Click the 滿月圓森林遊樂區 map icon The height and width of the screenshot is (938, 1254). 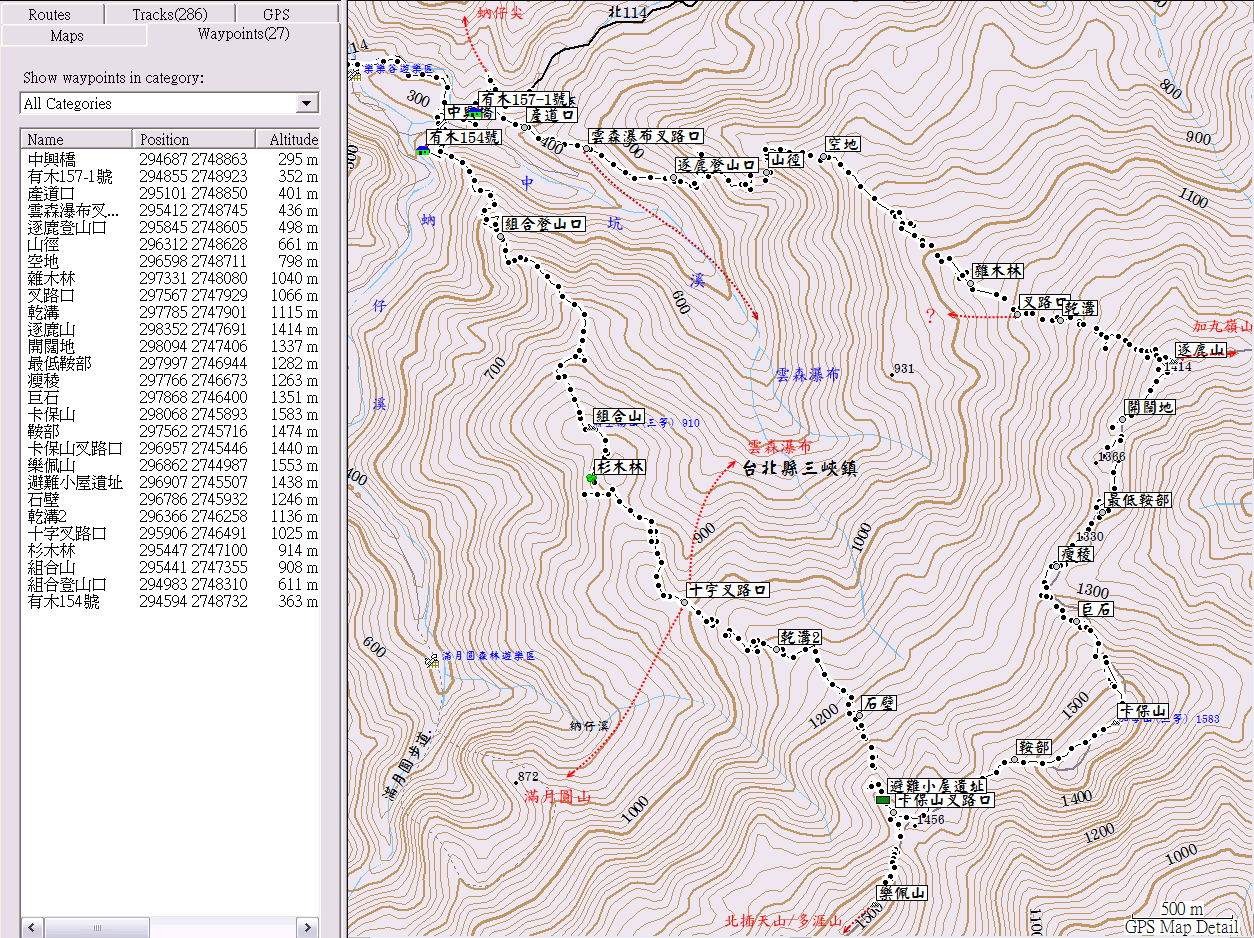click(433, 660)
